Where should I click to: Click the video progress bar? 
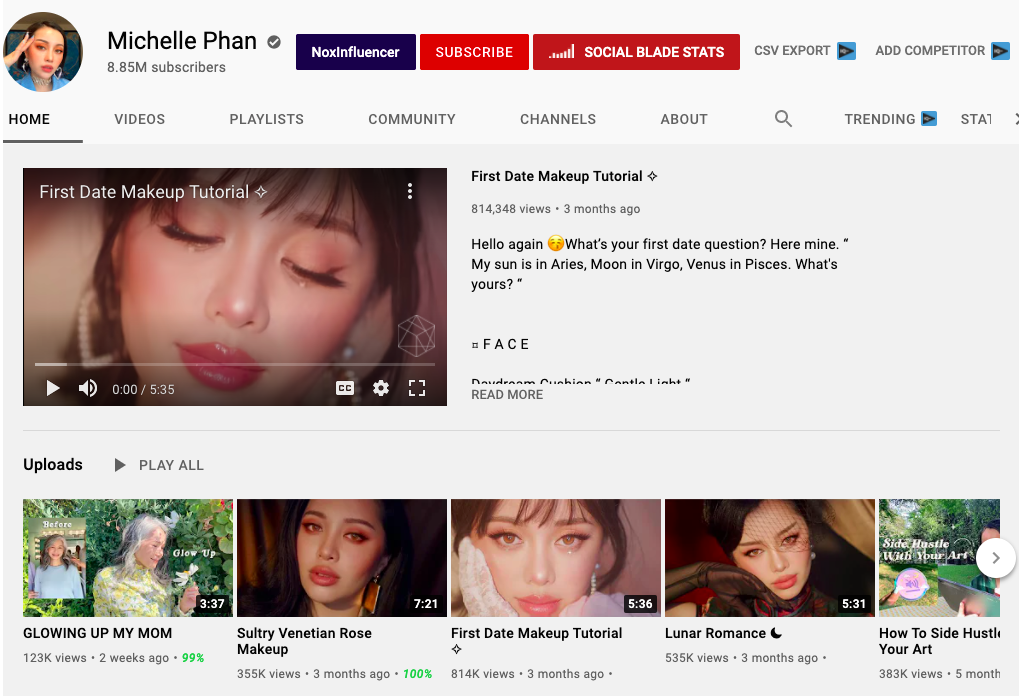point(235,364)
